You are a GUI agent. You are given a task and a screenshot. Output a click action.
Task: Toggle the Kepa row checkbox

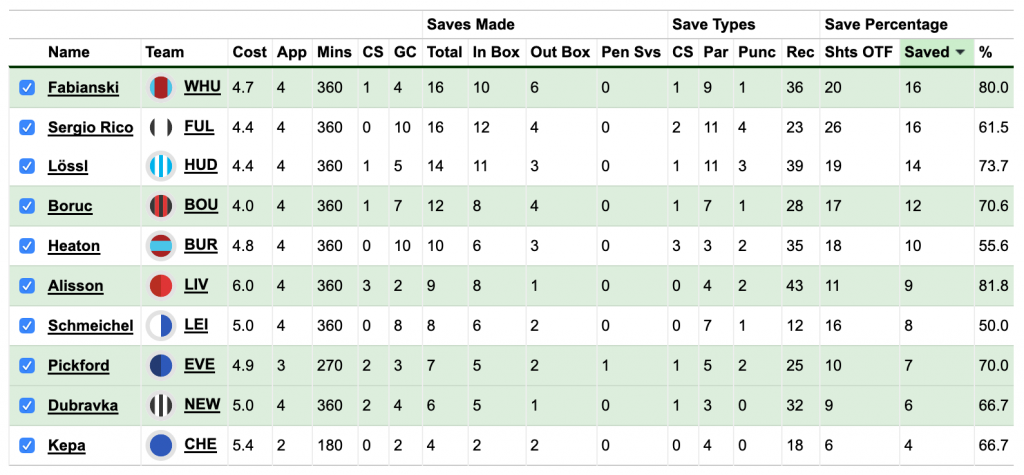(x=27, y=446)
